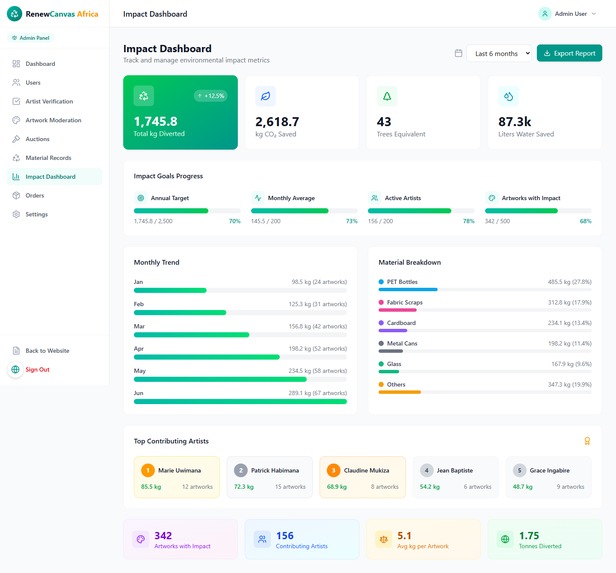Open Grace Ingabire artist card

(x=548, y=477)
